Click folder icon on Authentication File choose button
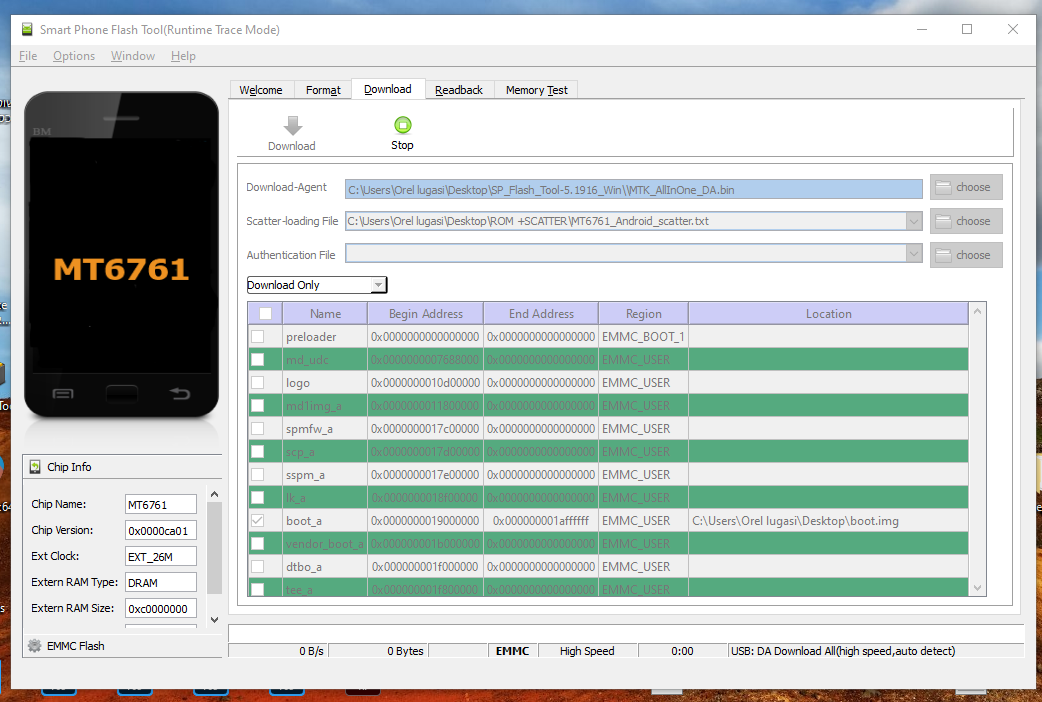Screen dimensions: 1042x702 (943, 255)
